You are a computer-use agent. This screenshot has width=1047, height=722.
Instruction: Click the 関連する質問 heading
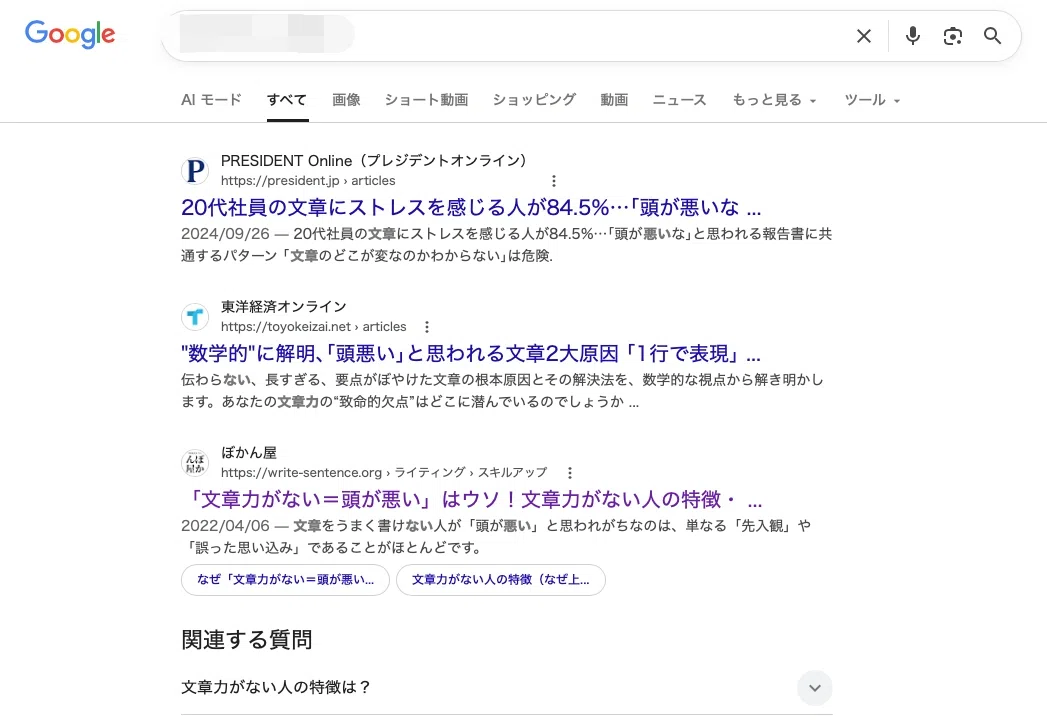click(246, 640)
